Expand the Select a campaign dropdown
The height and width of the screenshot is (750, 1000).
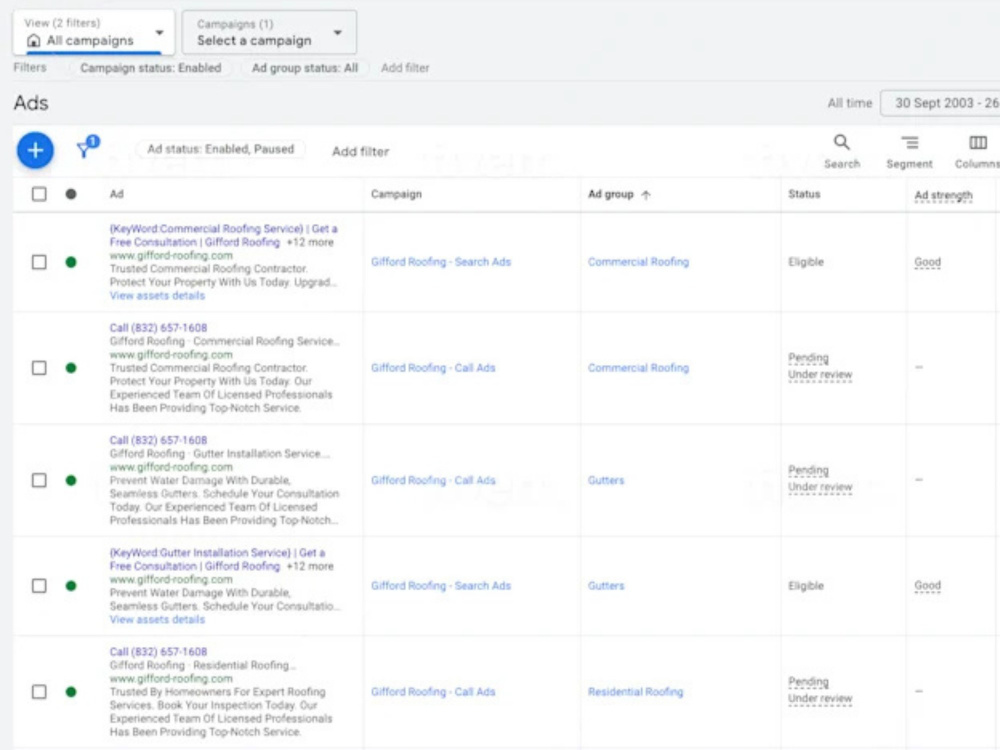[269, 33]
